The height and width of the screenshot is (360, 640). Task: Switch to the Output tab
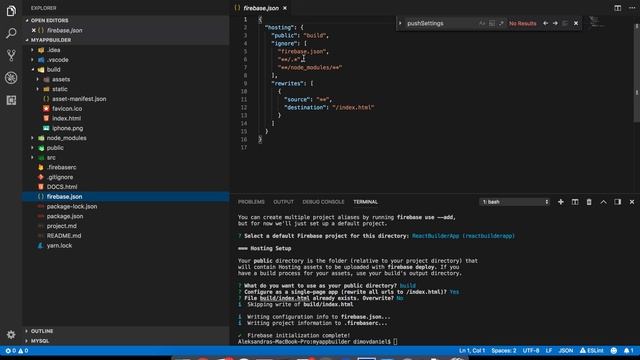point(283,202)
